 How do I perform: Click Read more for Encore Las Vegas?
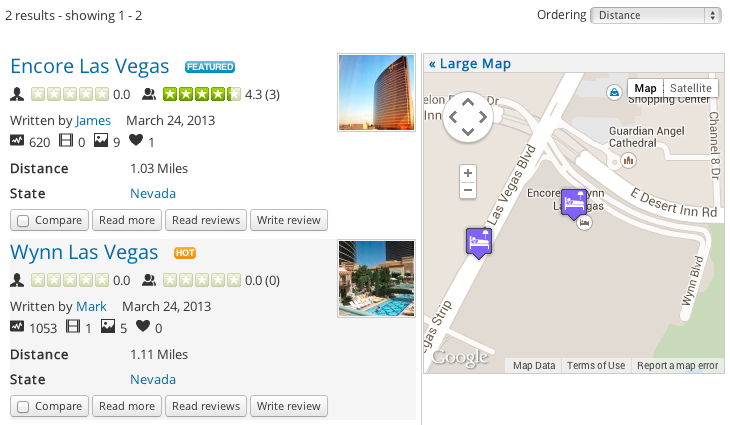[x=127, y=220]
